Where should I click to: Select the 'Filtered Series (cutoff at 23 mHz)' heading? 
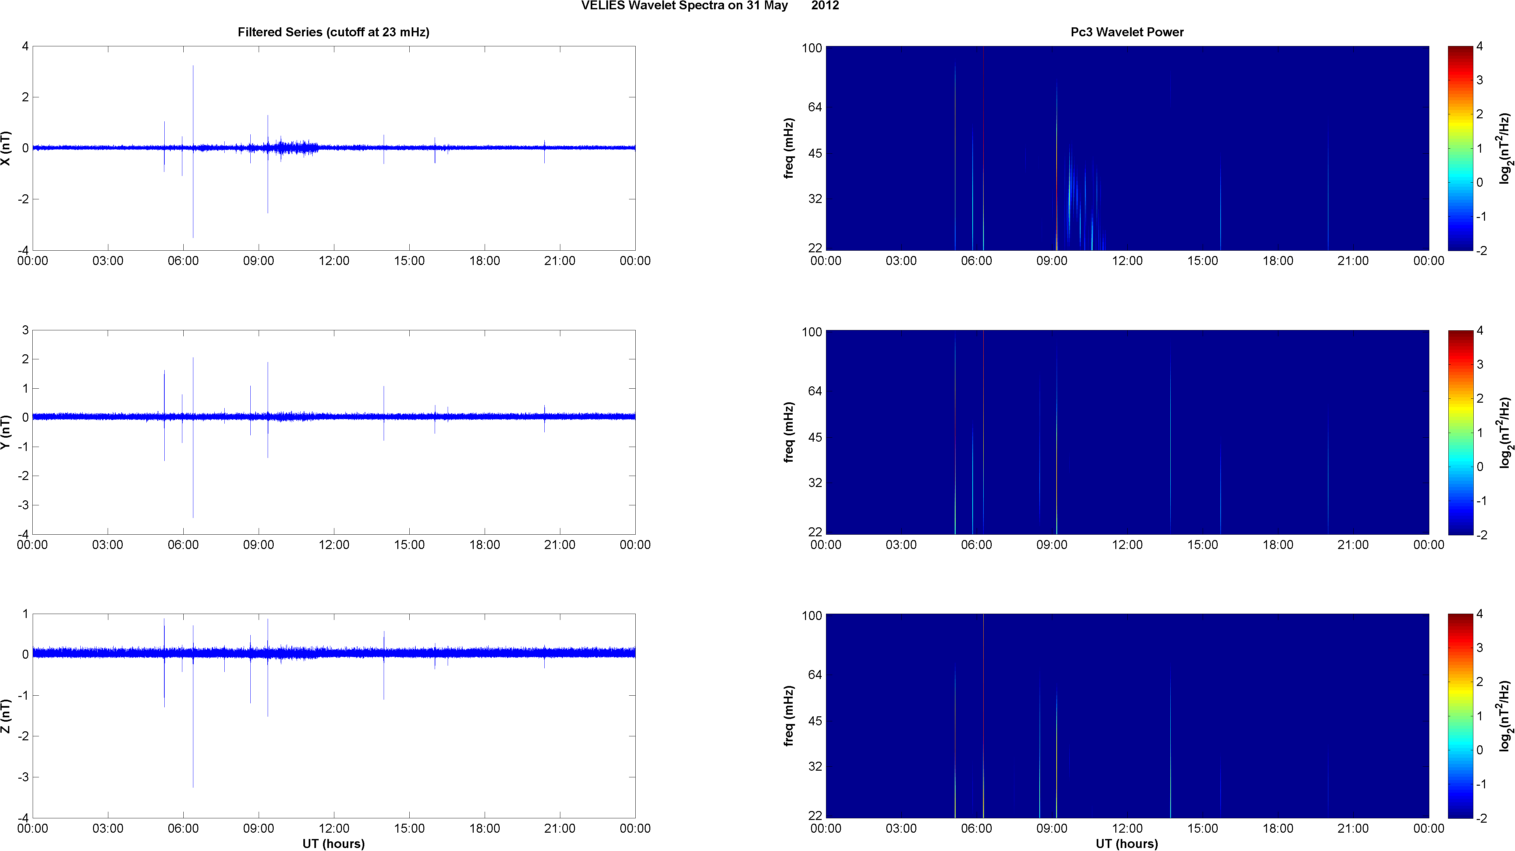[x=333, y=32]
